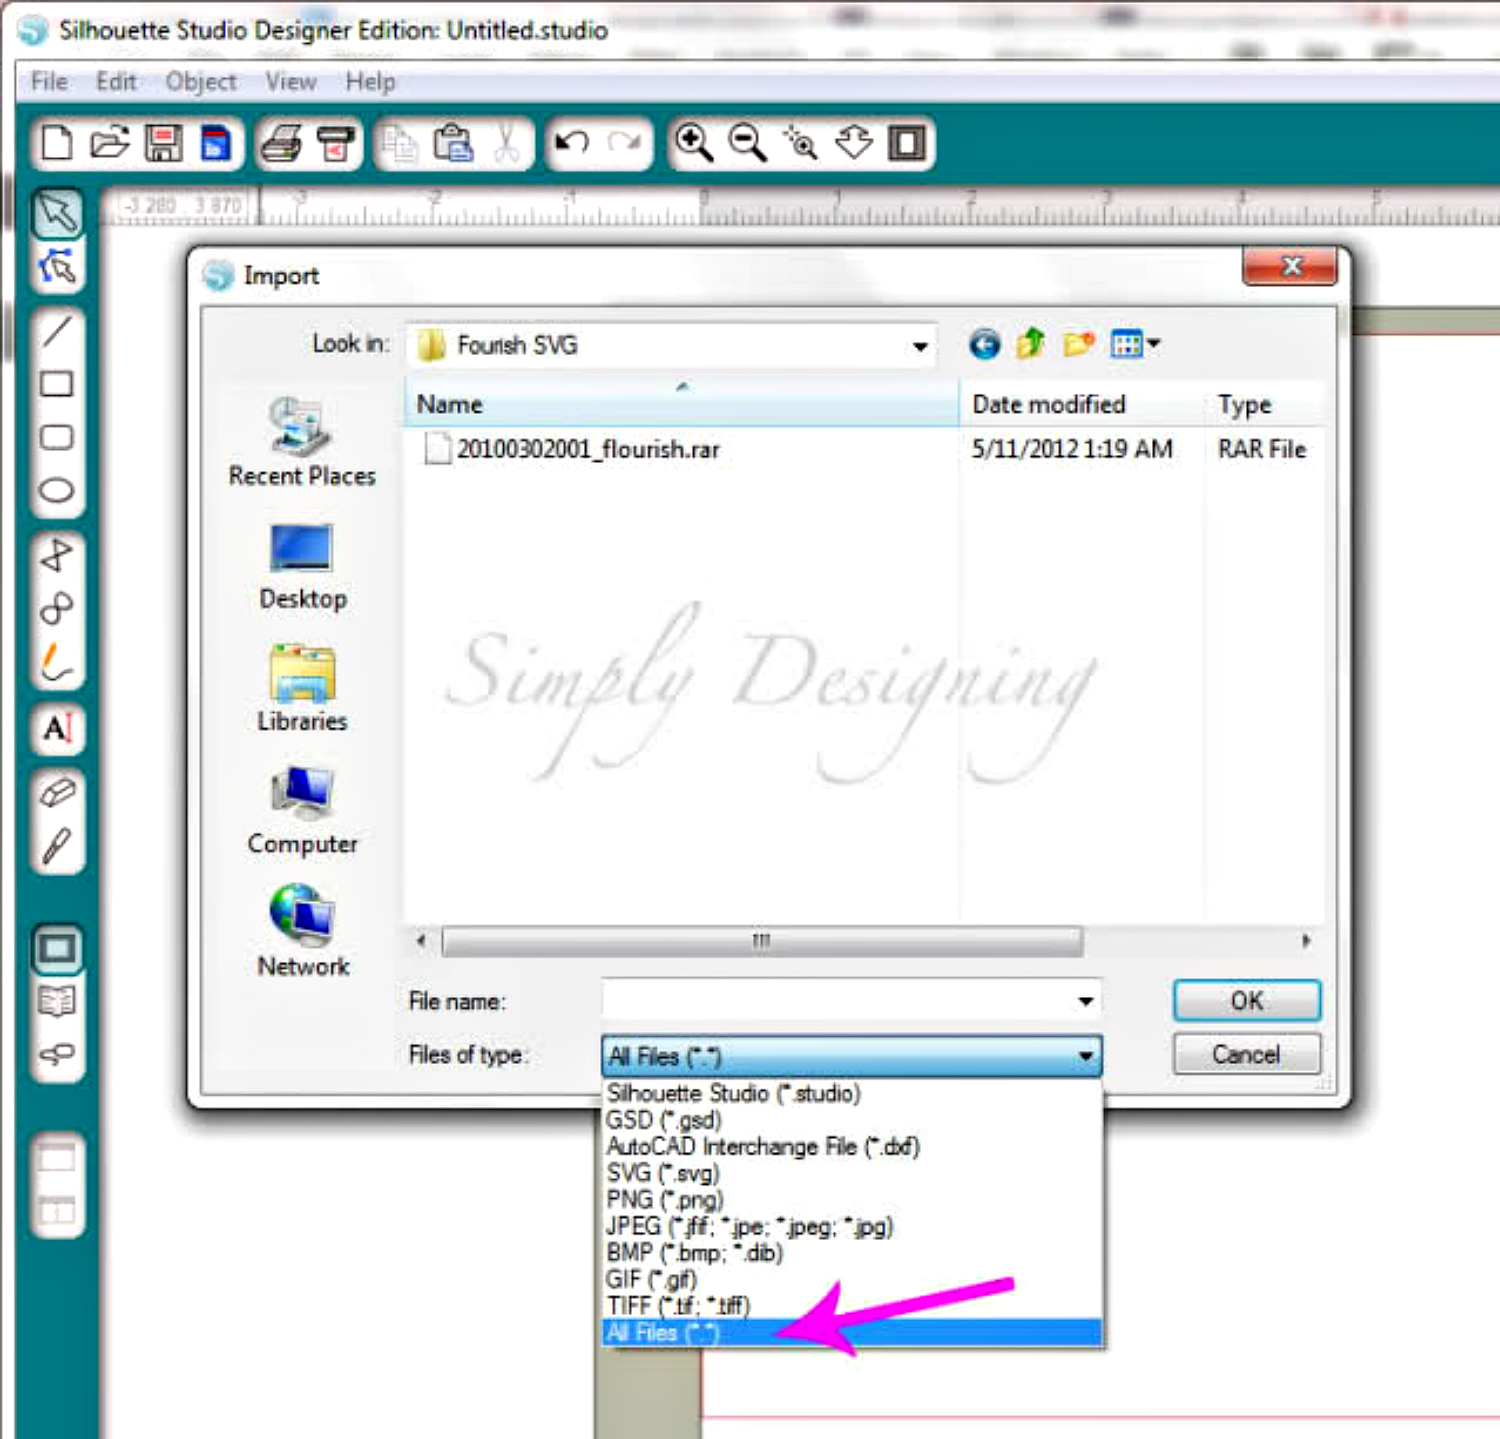Click OK in the Import dialog

tap(1247, 1000)
